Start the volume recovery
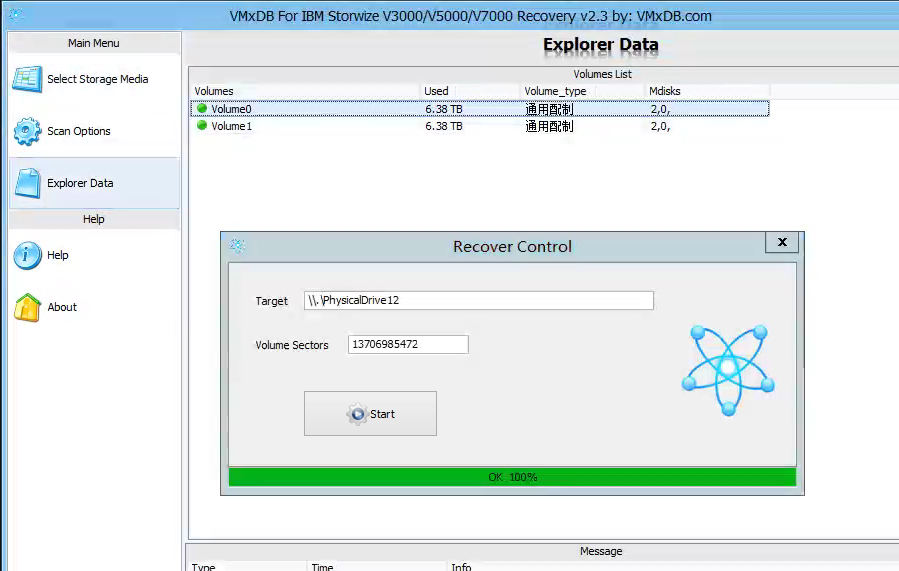The height and width of the screenshot is (571, 899). click(370, 413)
